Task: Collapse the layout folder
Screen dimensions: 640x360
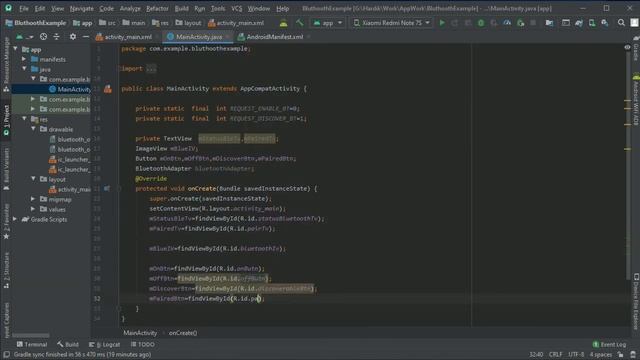Action: pyautogui.click(x=33, y=179)
